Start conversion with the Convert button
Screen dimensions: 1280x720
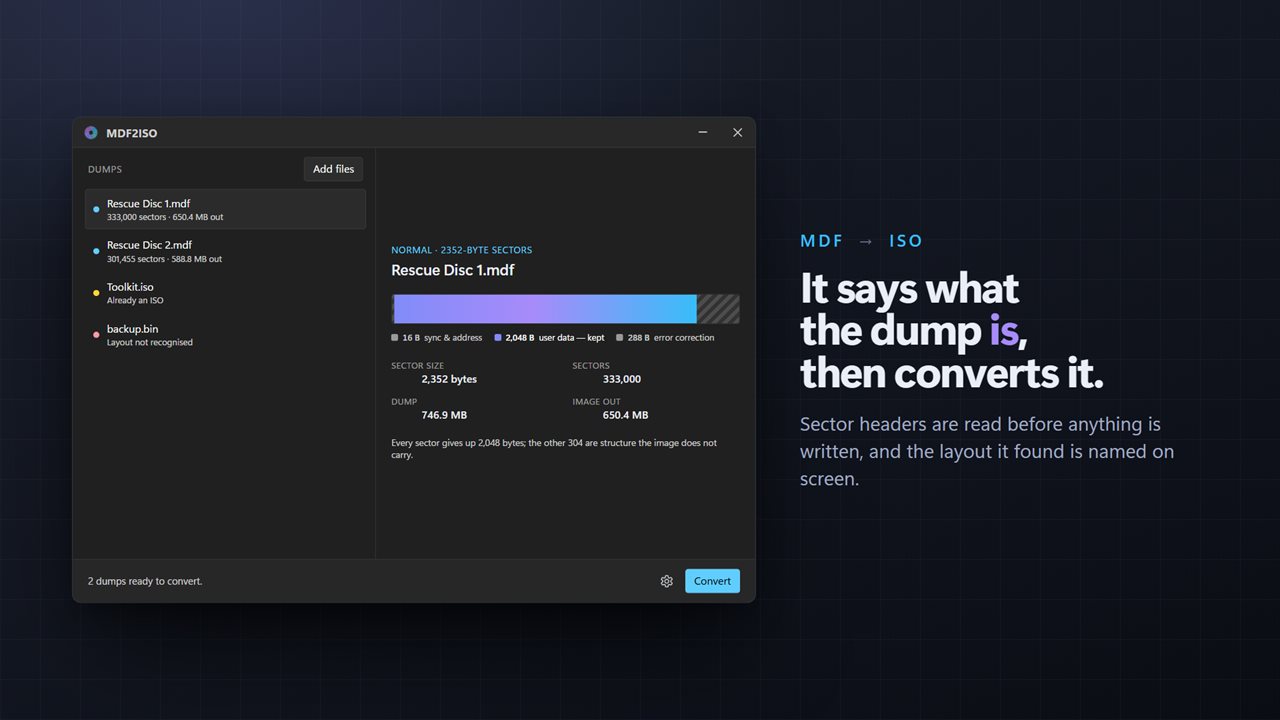click(712, 581)
